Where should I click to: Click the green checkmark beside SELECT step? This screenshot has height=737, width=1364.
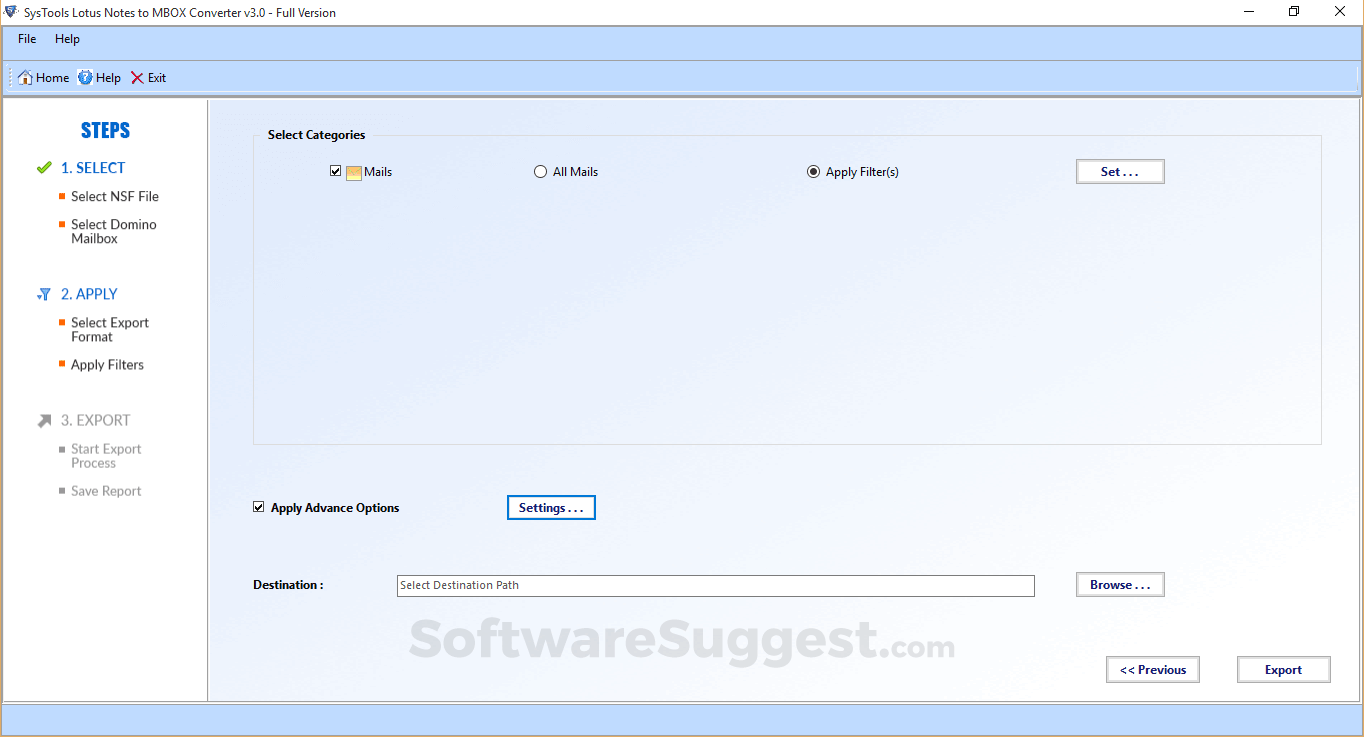click(x=45, y=167)
